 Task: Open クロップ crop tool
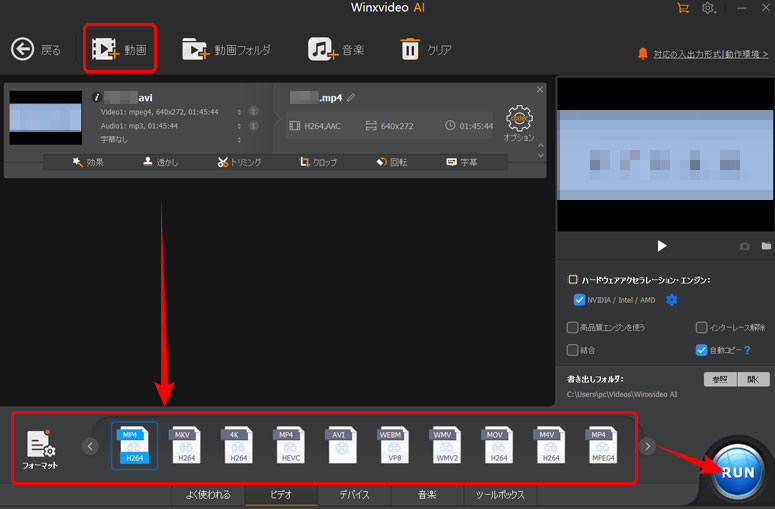[318, 162]
